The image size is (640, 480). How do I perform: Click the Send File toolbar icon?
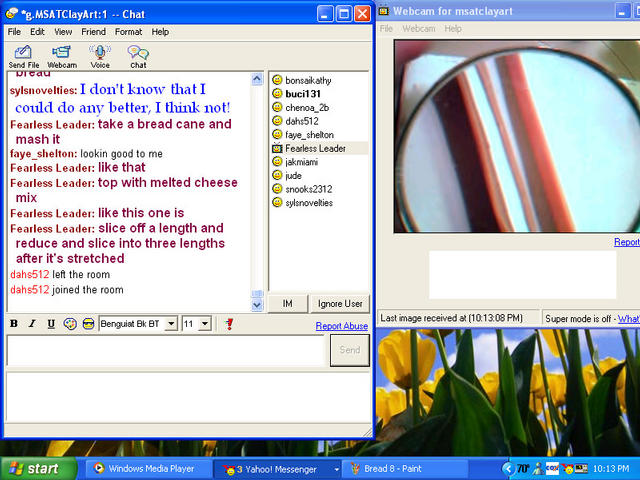[x=23, y=57]
